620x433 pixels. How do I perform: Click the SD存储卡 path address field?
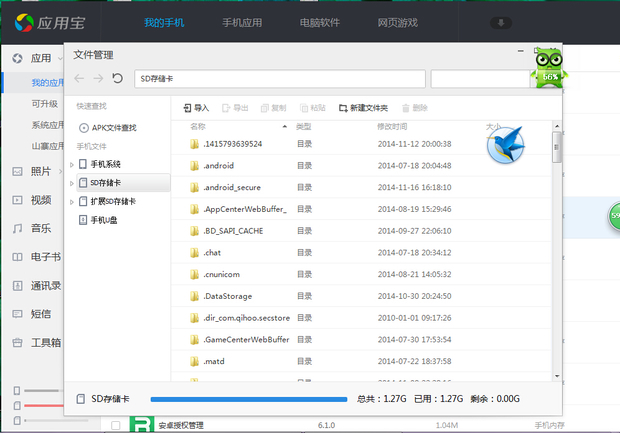[x=280, y=79]
